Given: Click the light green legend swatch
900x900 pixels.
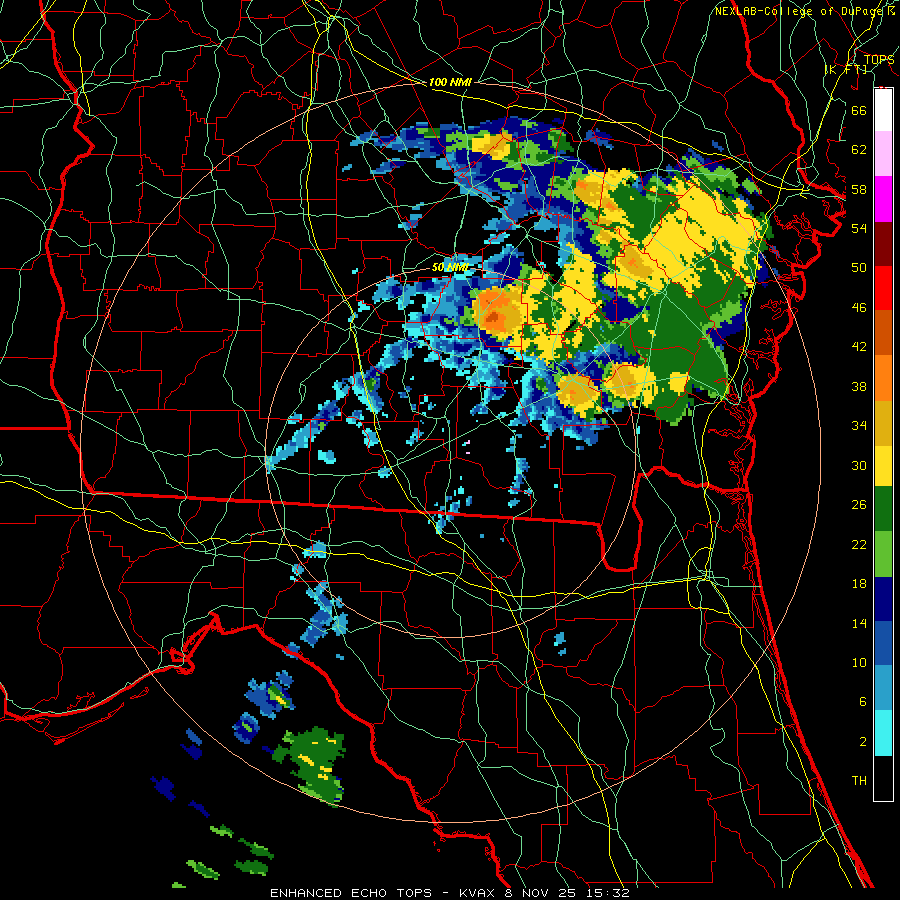Looking at the screenshot, I should tap(883, 554).
